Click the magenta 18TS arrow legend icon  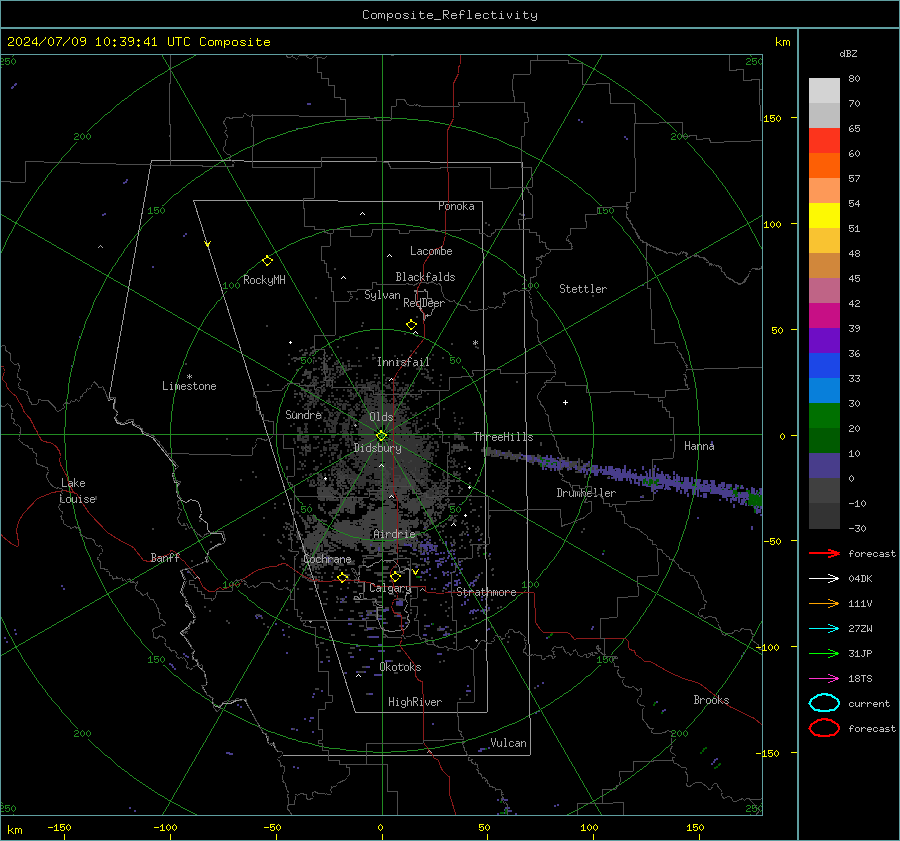click(824, 679)
